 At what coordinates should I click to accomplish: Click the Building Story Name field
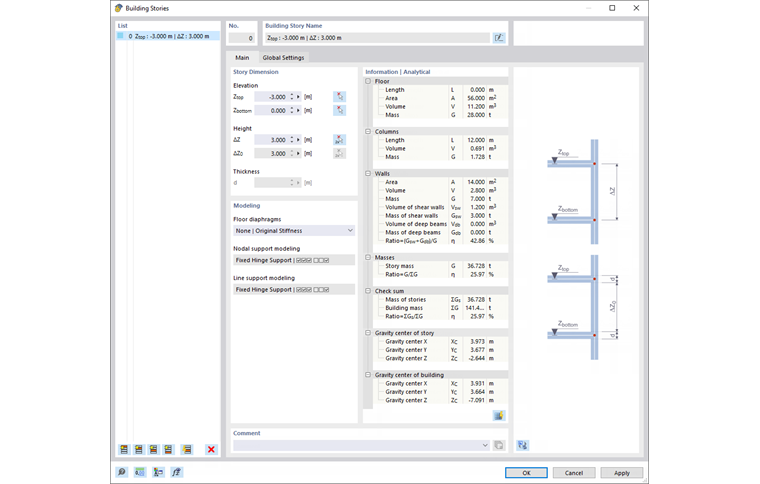click(x=377, y=38)
